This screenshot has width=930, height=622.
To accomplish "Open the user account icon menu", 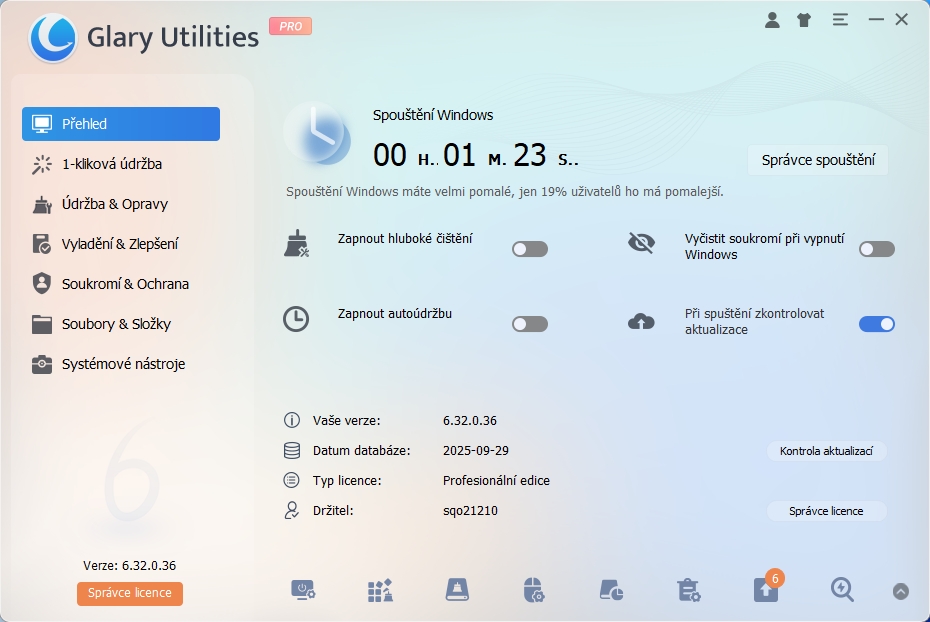I will click(x=772, y=19).
